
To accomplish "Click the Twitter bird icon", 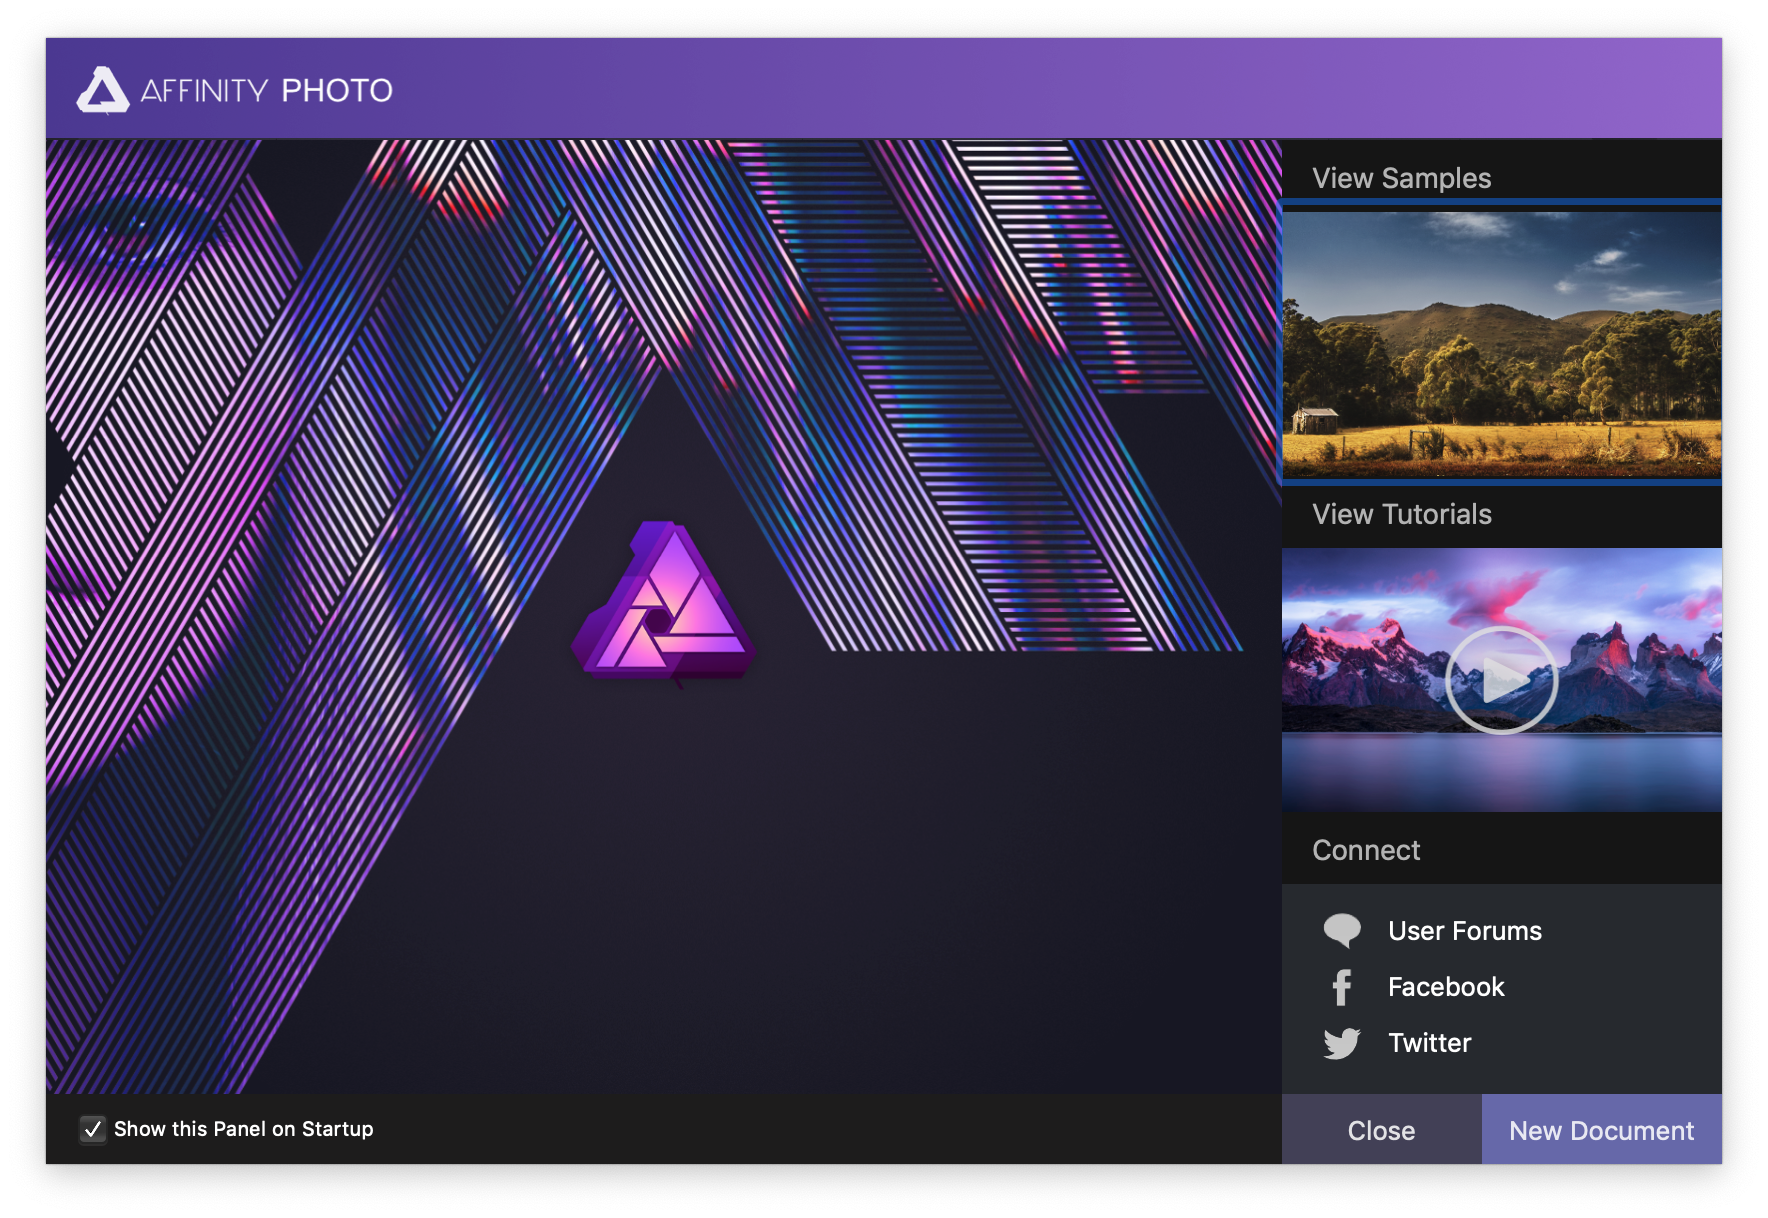I will point(1342,1043).
